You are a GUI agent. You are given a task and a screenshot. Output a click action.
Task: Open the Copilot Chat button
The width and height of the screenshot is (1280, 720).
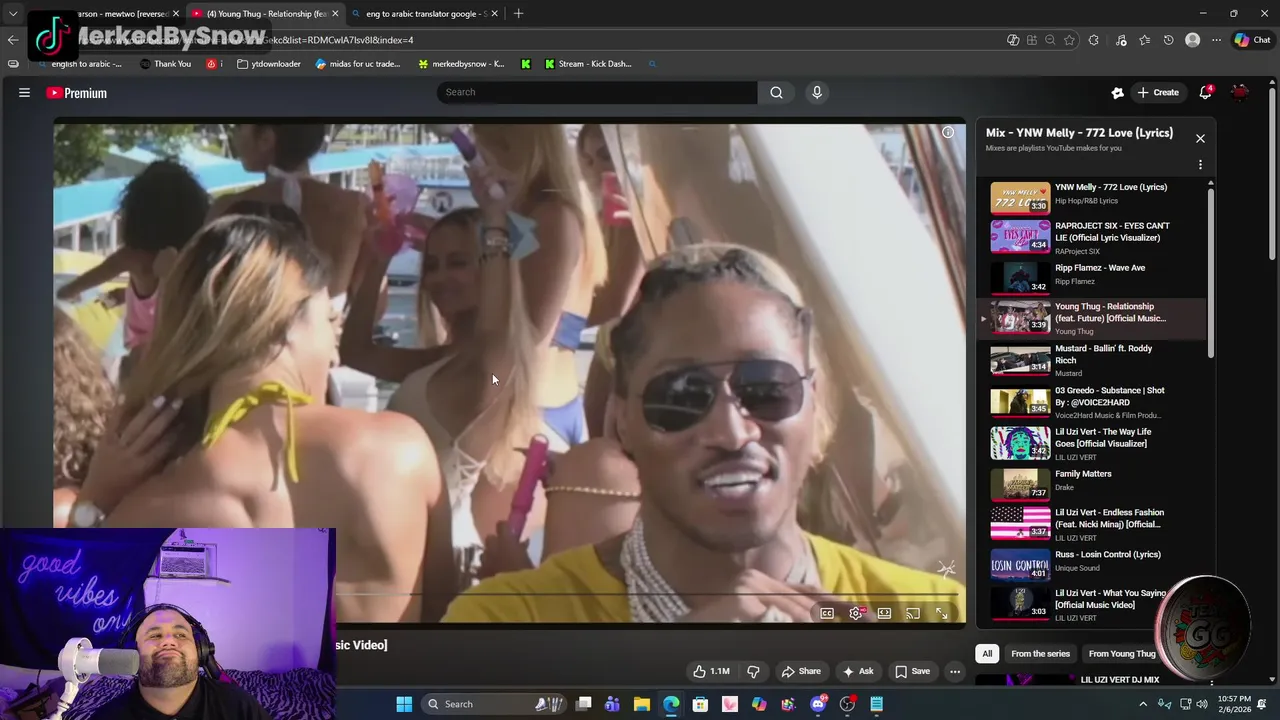pyautogui.click(x=1251, y=40)
